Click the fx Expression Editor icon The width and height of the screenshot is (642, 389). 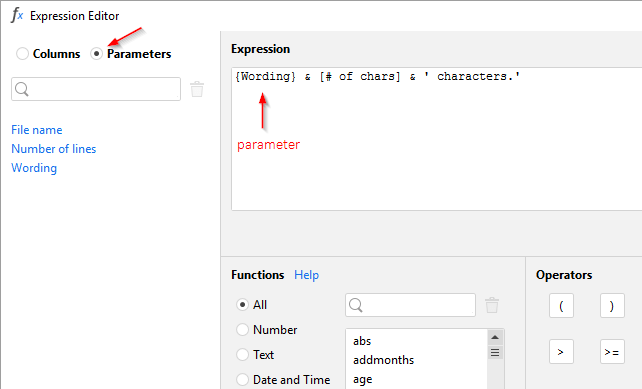pyautogui.click(x=17, y=15)
